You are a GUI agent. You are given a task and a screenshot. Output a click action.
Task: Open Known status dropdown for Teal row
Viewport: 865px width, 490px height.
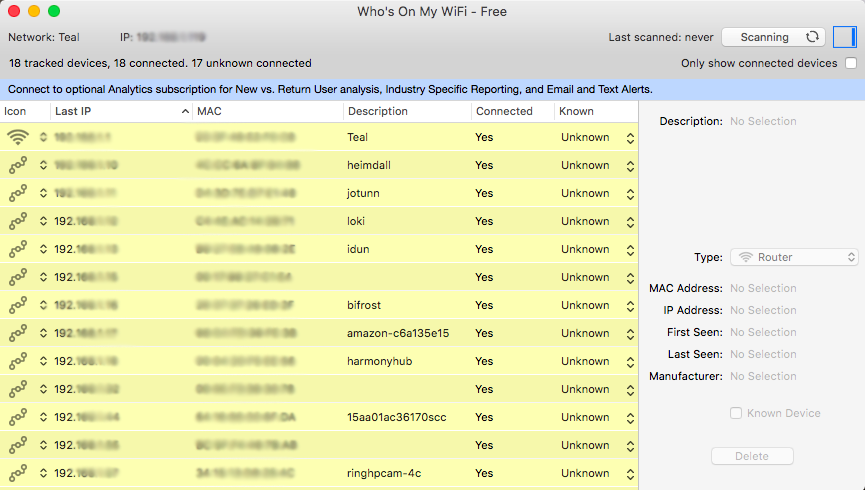pos(630,137)
